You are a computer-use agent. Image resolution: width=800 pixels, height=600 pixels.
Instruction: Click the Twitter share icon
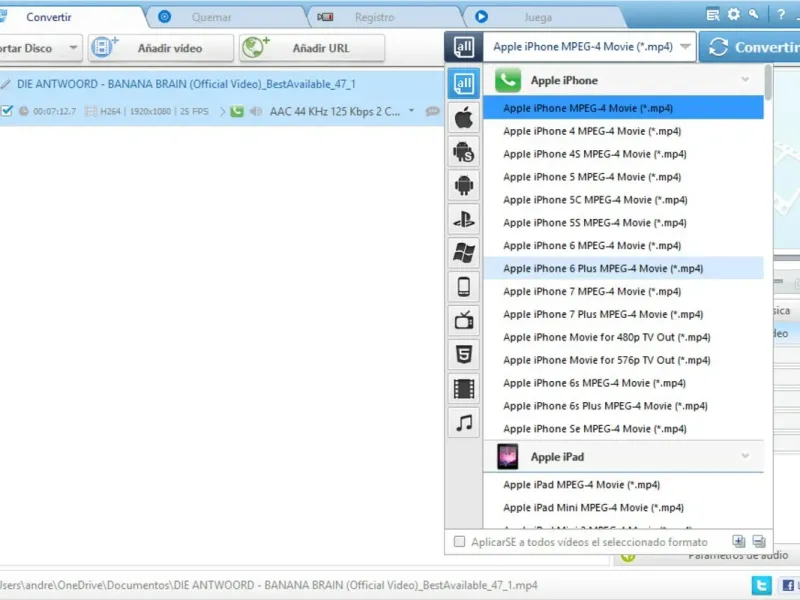(761, 585)
